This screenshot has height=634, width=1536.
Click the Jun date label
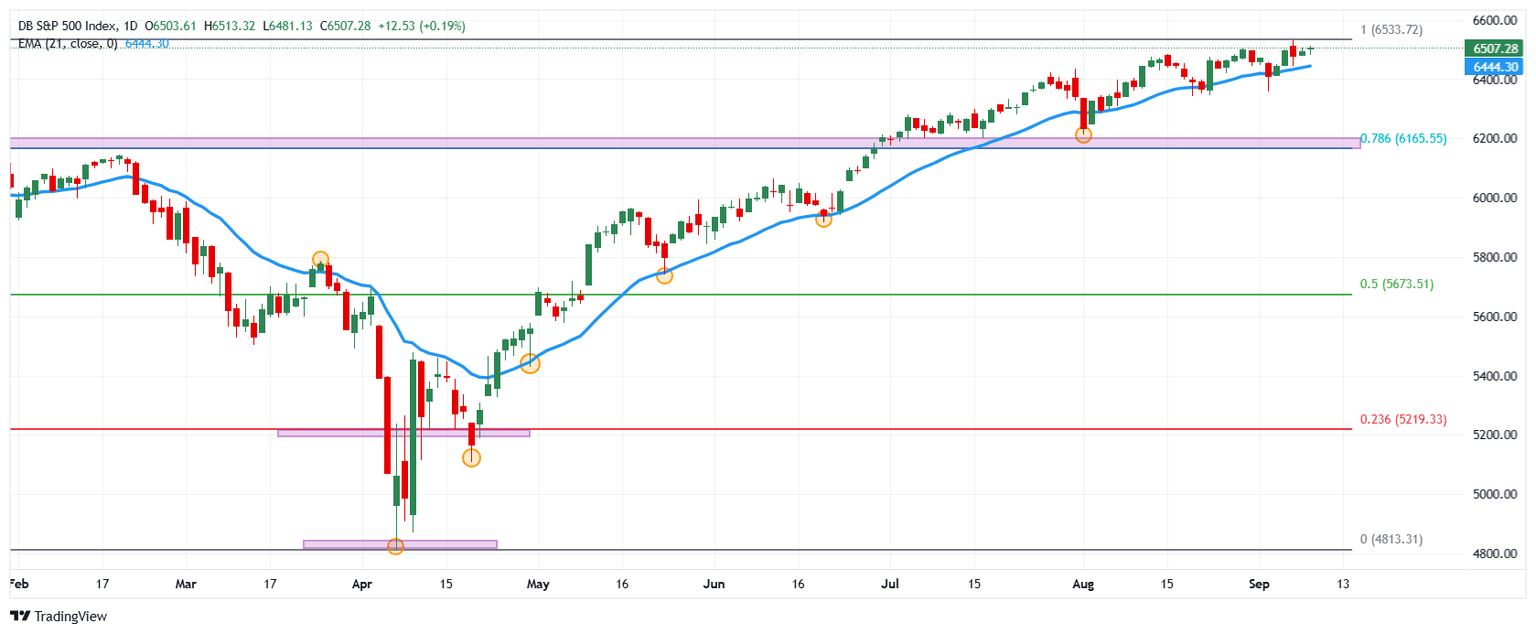tap(713, 582)
